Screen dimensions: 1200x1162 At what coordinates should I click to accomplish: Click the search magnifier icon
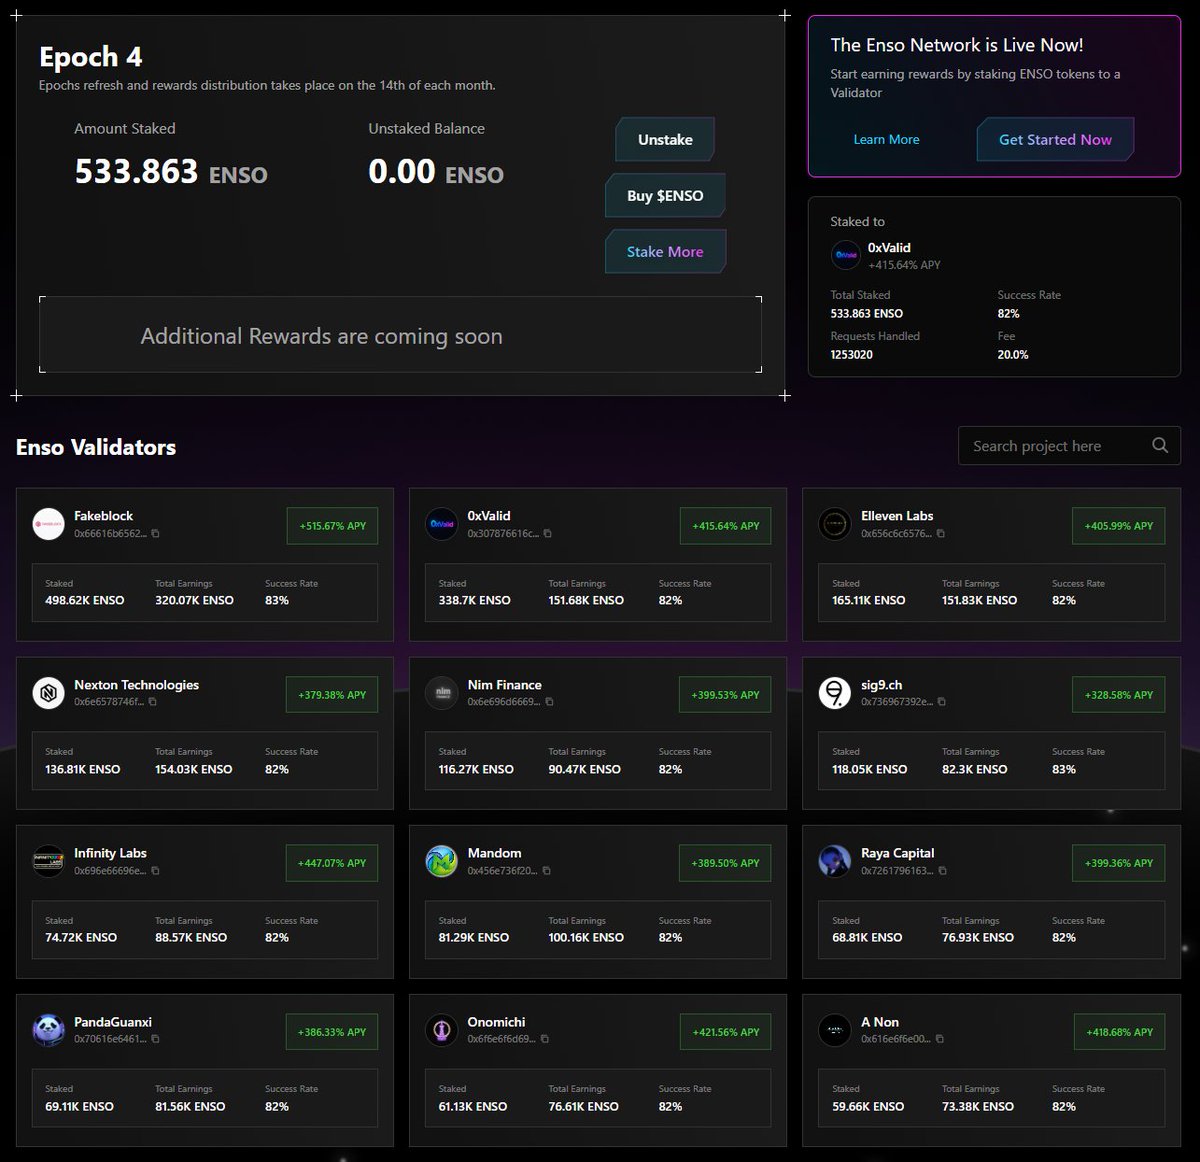[1160, 445]
